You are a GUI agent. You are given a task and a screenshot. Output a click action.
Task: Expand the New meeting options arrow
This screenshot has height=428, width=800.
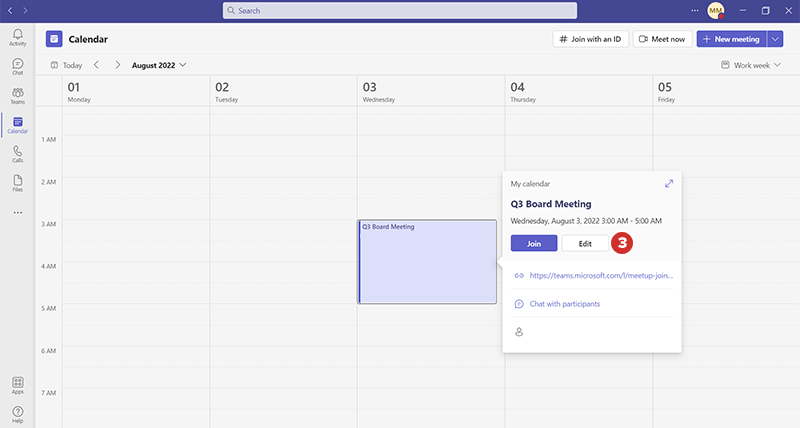[777, 39]
